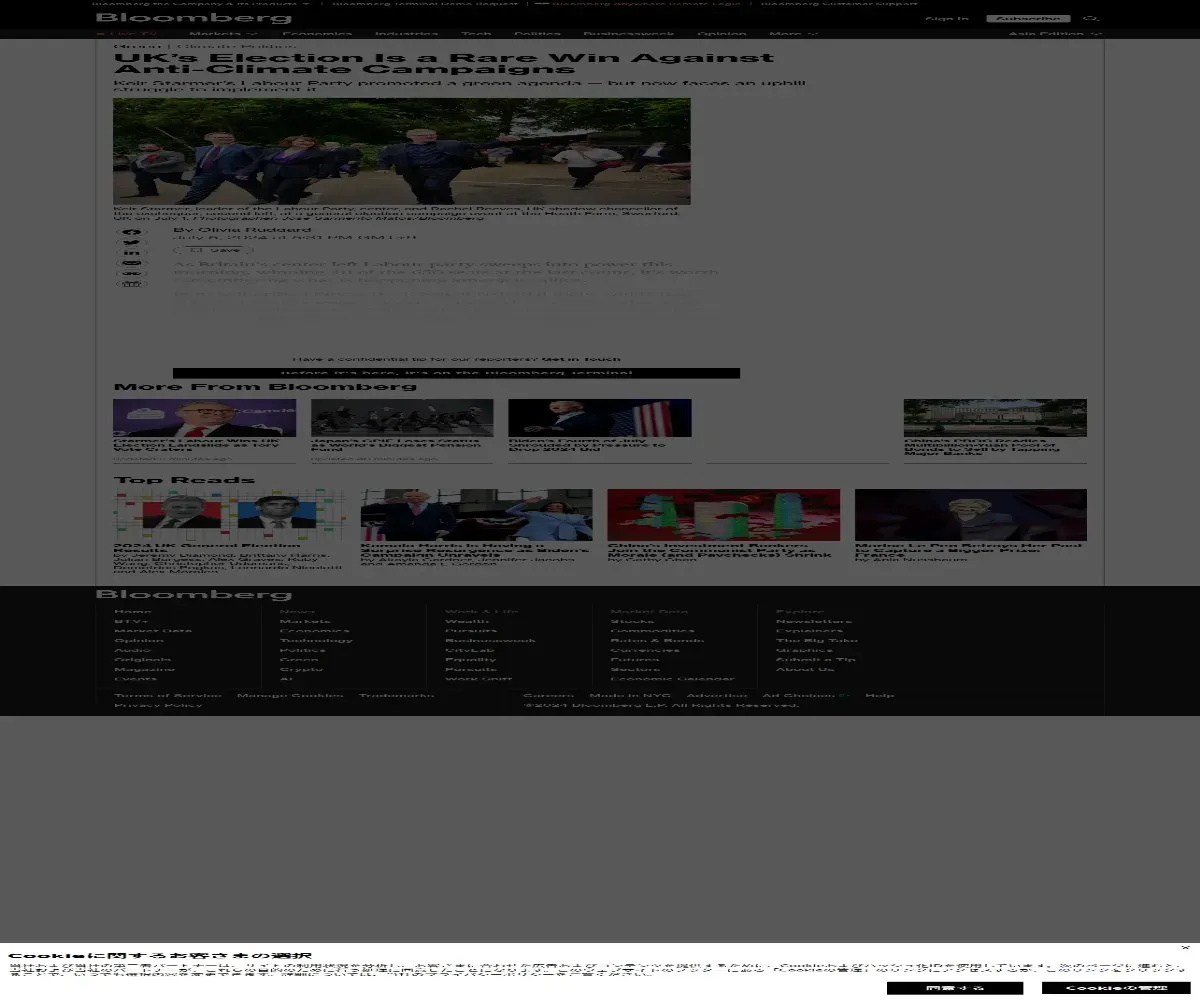Click footer Wealth link
The image size is (1200, 1000).
point(467,621)
